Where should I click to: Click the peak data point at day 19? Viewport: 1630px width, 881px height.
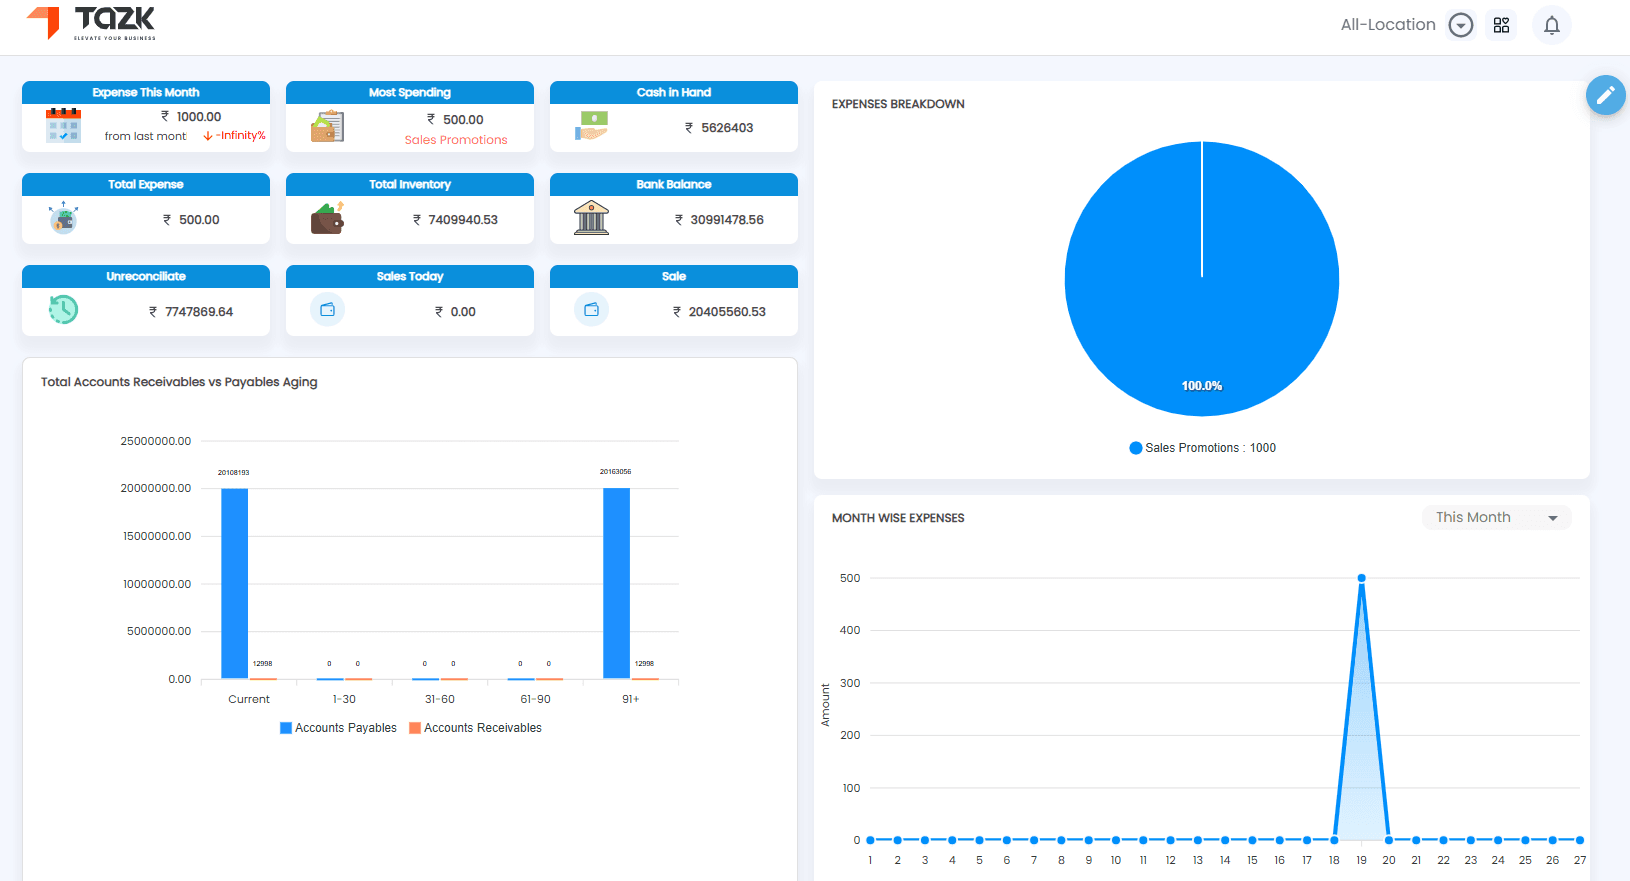(1361, 578)
